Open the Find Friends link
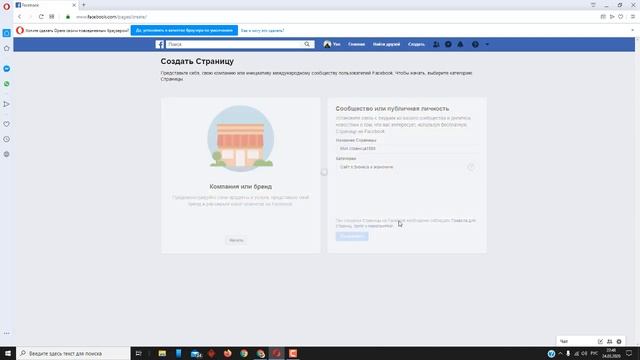 386,44
